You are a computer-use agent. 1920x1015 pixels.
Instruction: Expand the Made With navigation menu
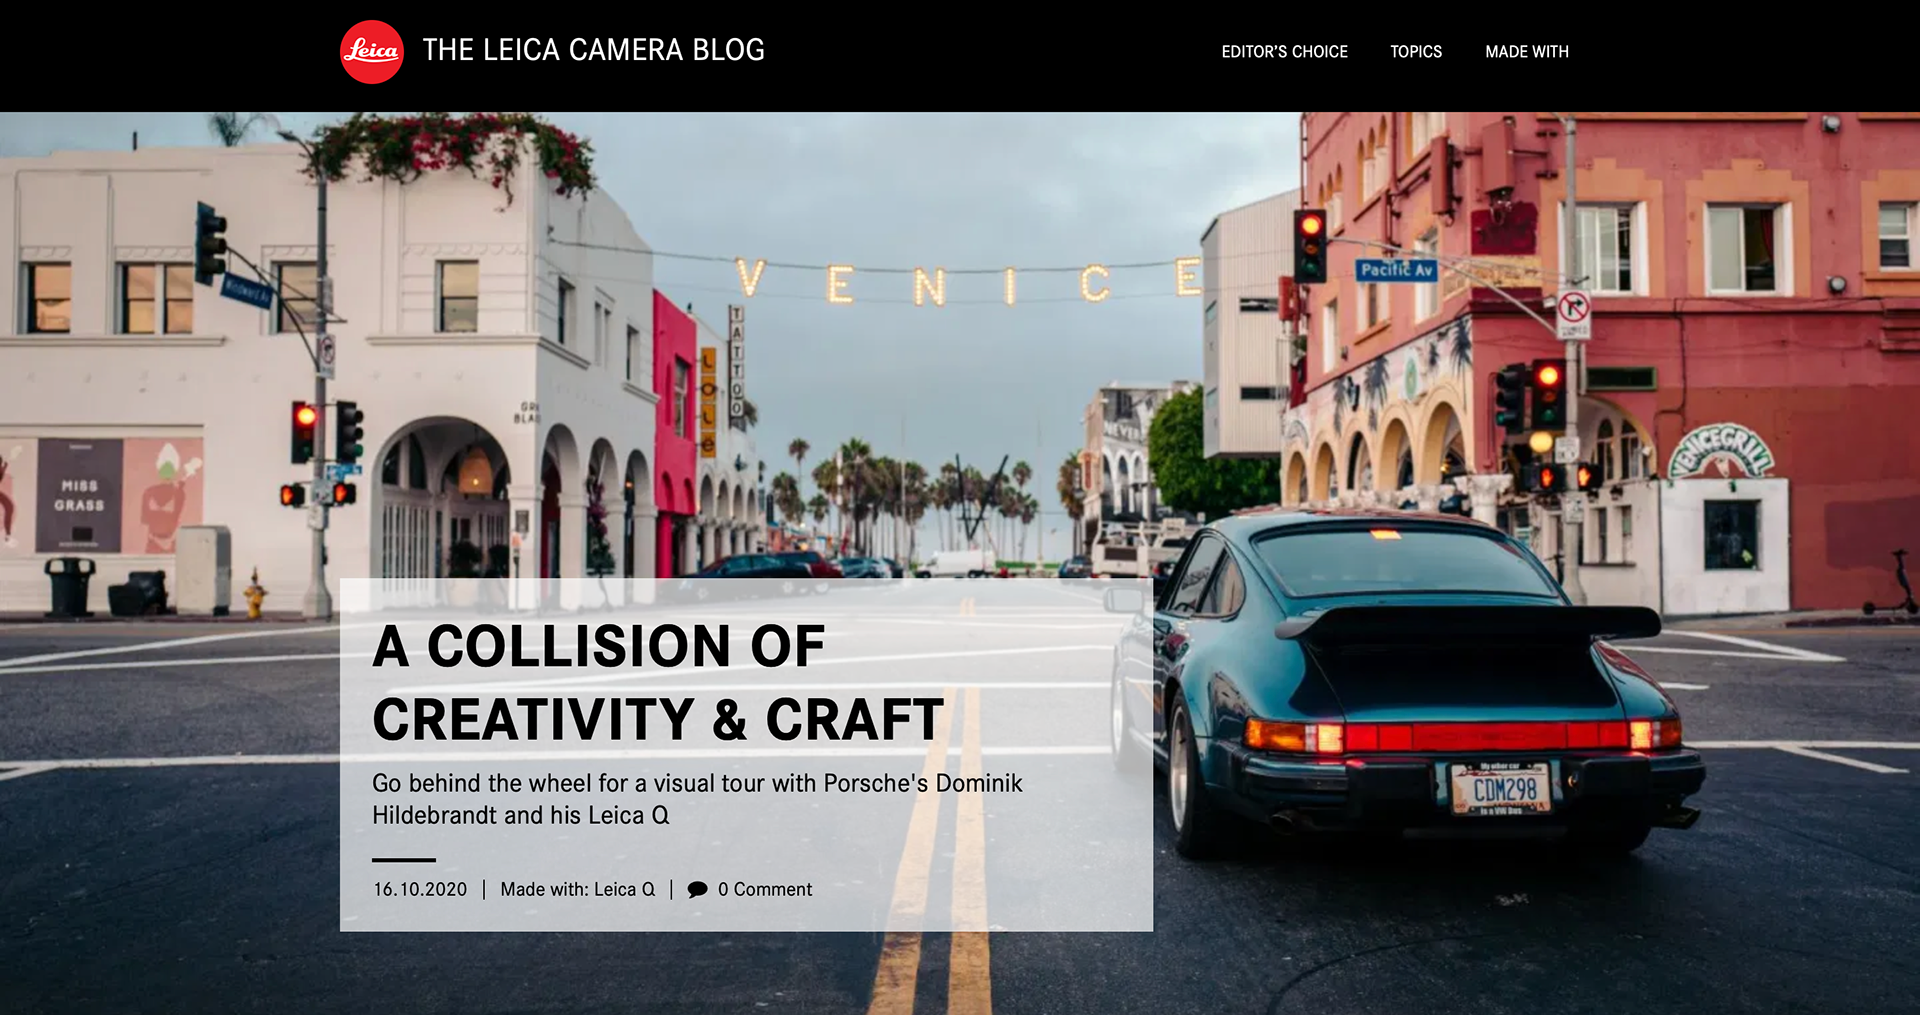point(1526,51)
